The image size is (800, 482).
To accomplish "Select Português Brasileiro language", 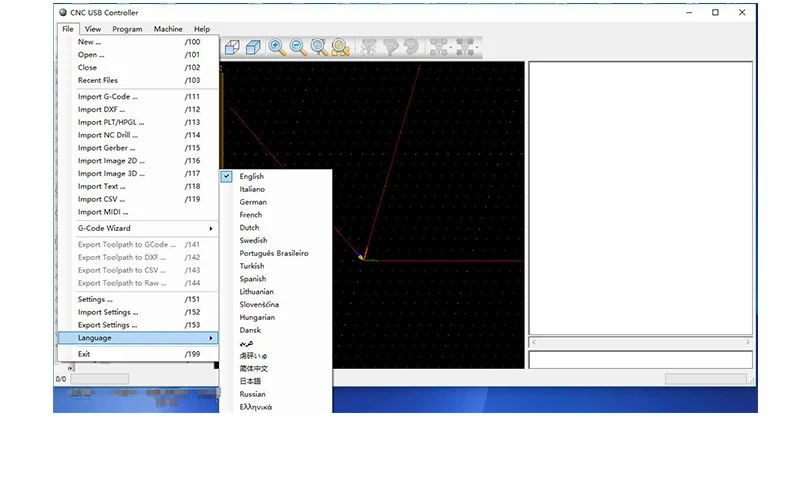I will (276, 253).
